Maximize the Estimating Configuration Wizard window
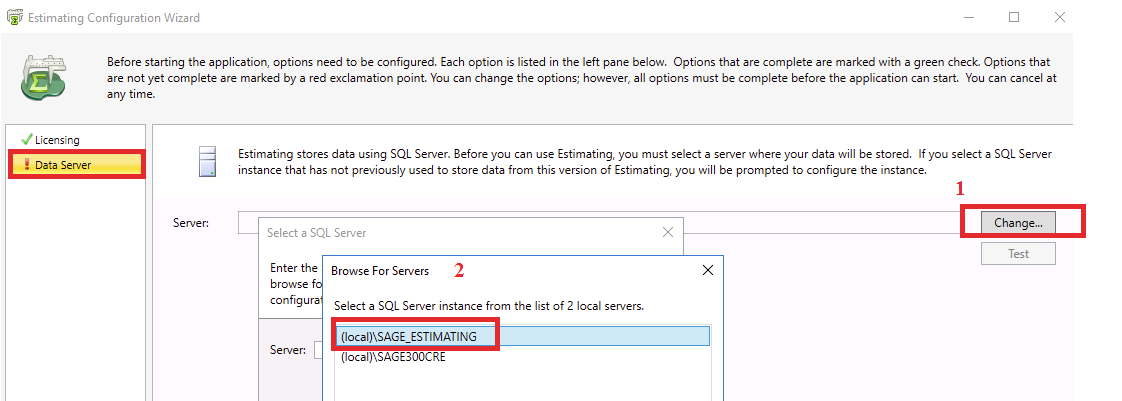The width and height of the screenshot is (1122, 401). click(x=1014, y=17)
